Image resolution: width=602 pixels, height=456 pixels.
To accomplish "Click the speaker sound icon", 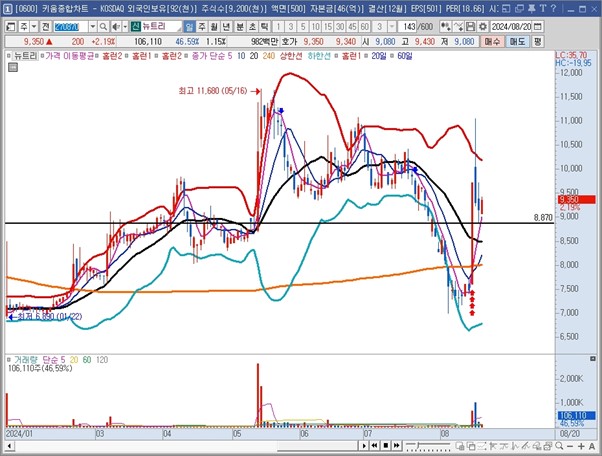I will 116,26.
